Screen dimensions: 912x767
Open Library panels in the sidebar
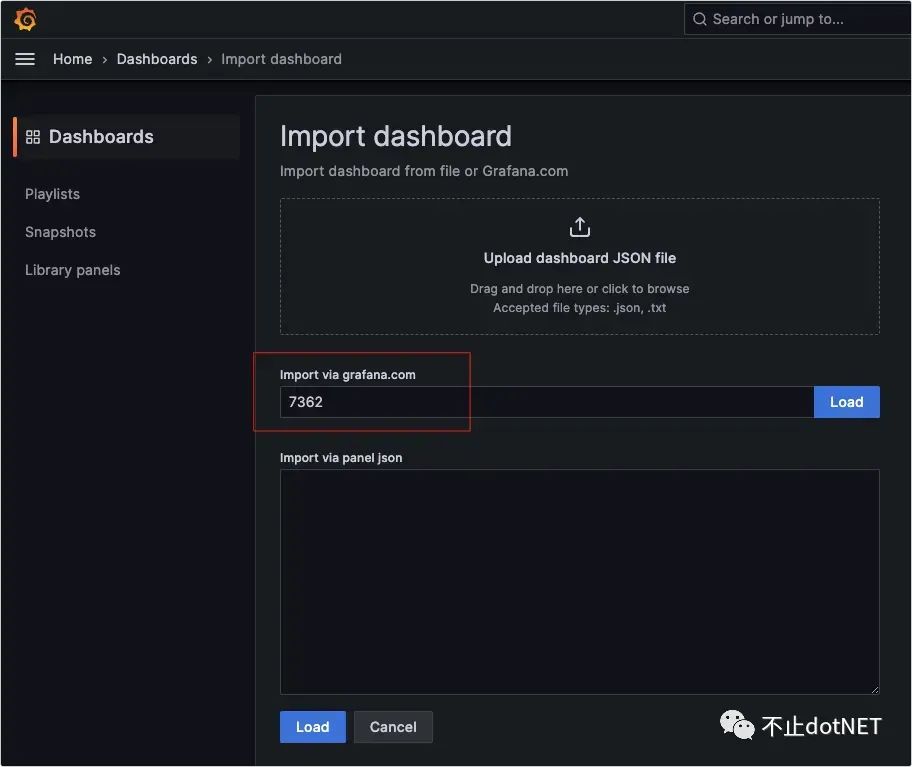point(72,270)
